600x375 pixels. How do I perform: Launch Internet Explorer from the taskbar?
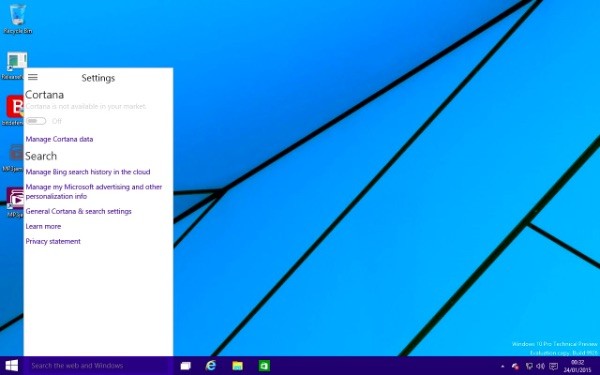[x=210, y=366]
